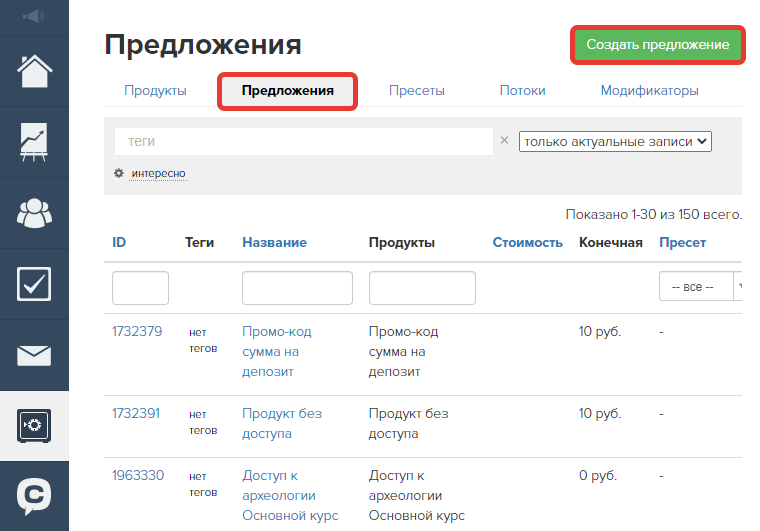Click the Название filter input box
This screenshot has width=760, height=531.
(297, 288)
